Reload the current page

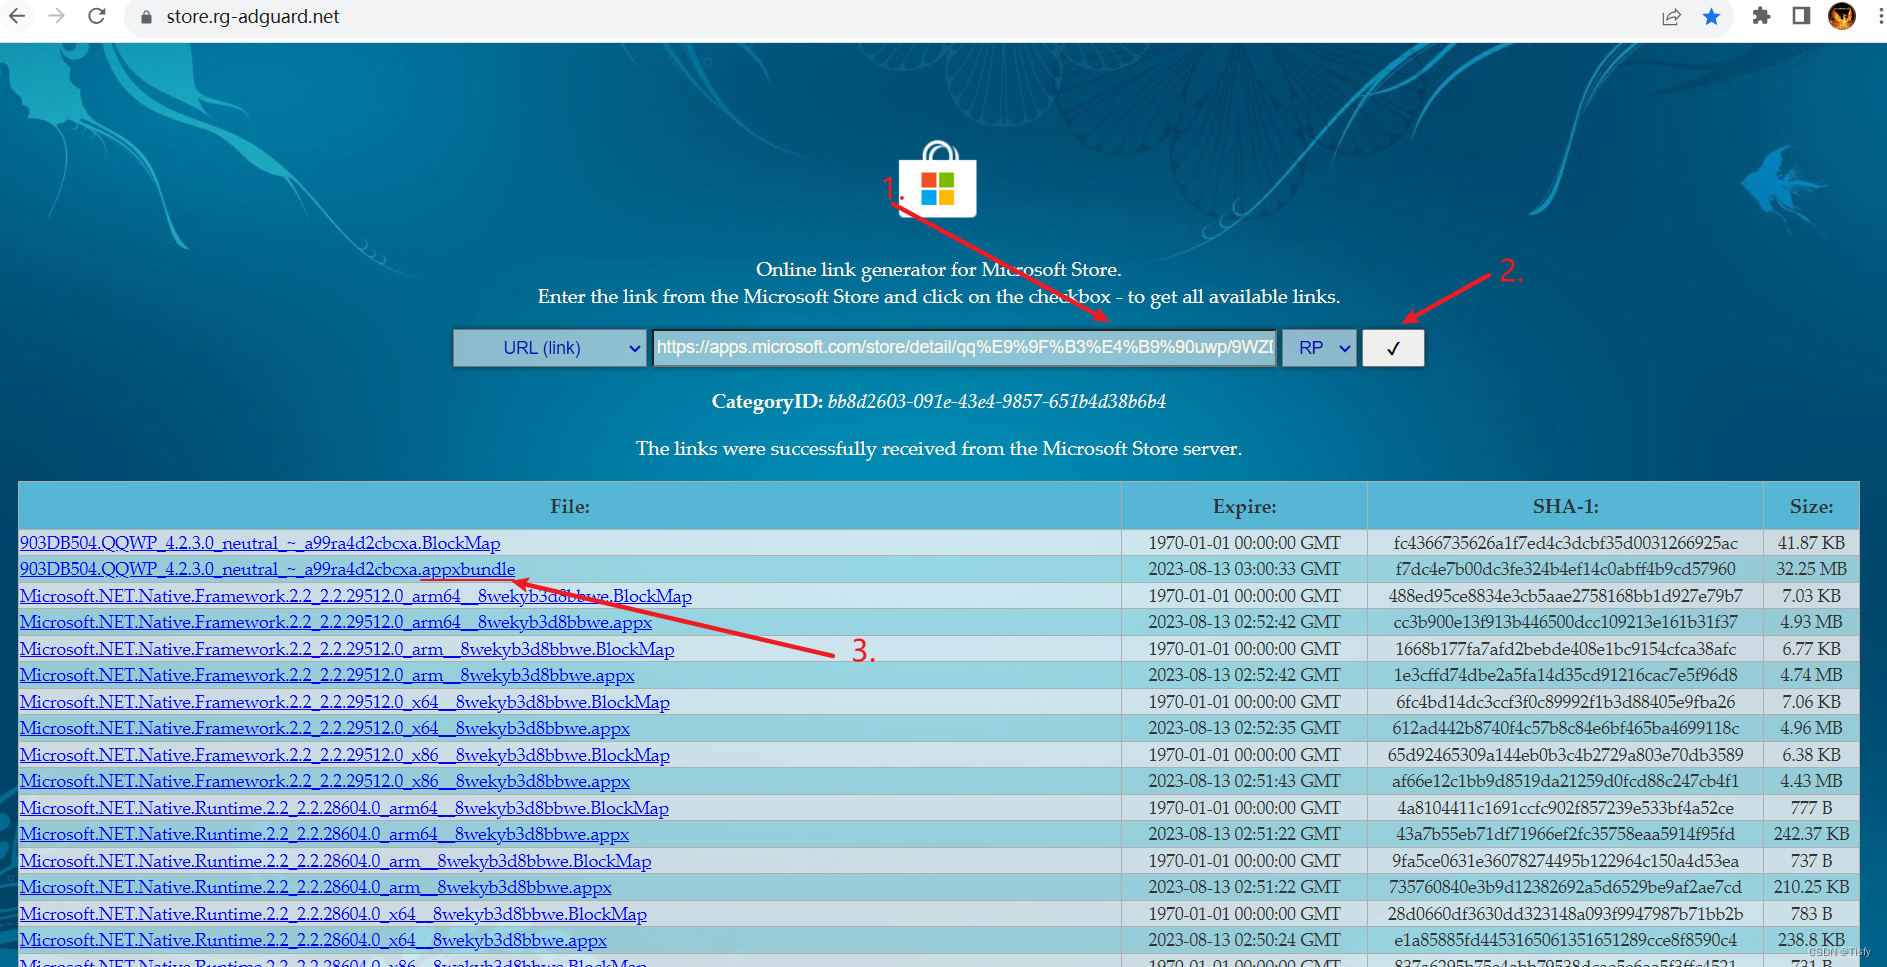pos(97,16)
